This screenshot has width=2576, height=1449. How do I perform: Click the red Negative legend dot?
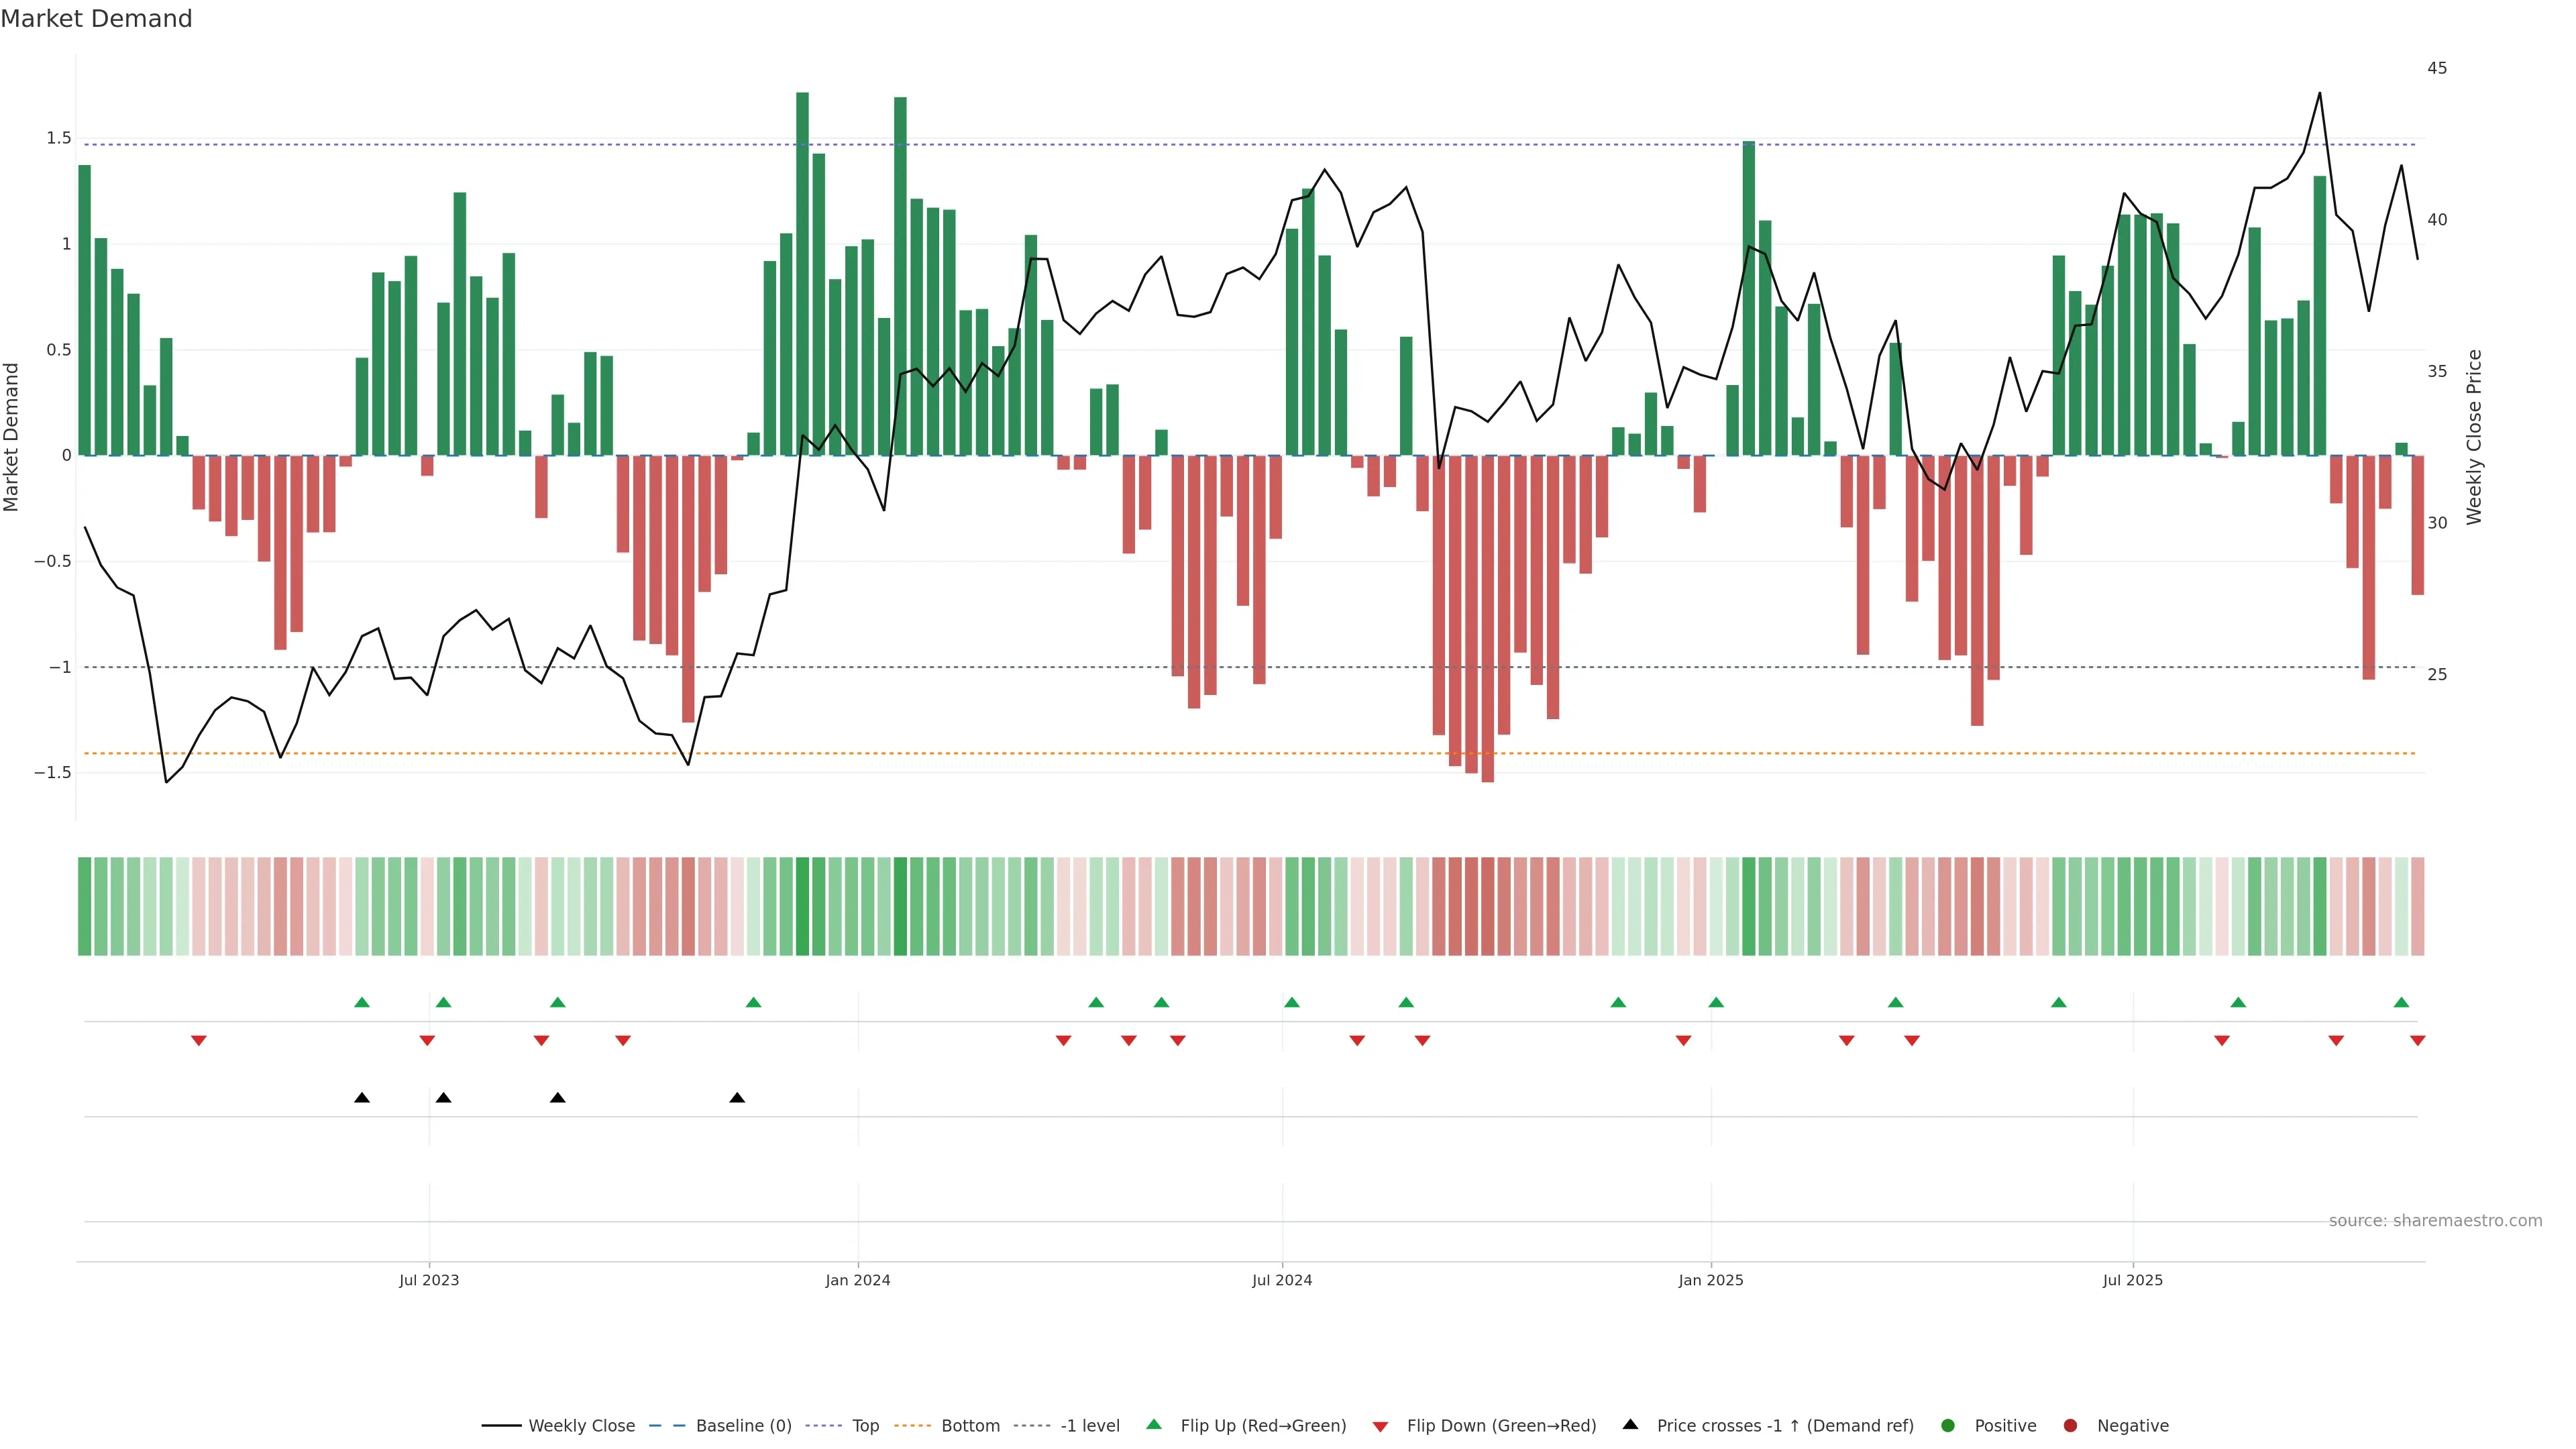(x=2070, y=1426)
